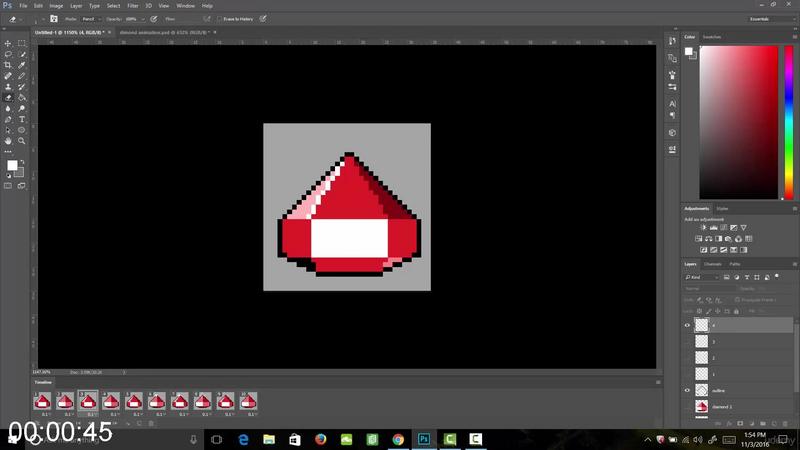The image size is (800, 450).
Task: Open the brush settings panel icon in options bar
Action: click(54, 19)
